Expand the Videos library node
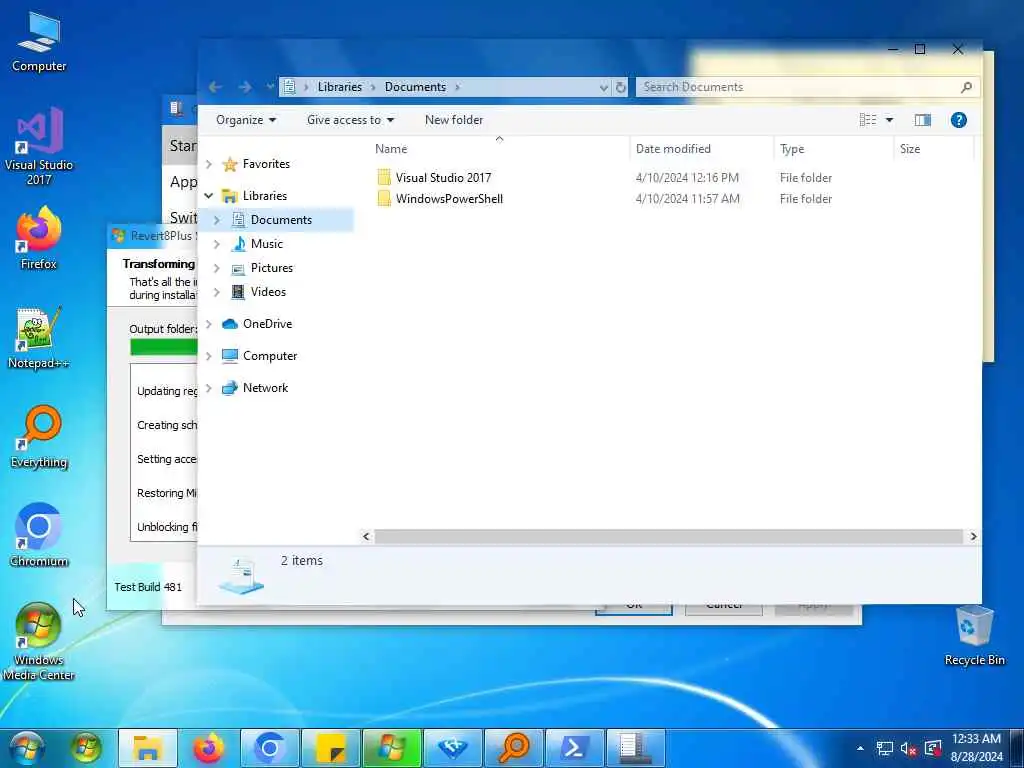Viewport: 1024px width, 768px height. click(217, 293)
